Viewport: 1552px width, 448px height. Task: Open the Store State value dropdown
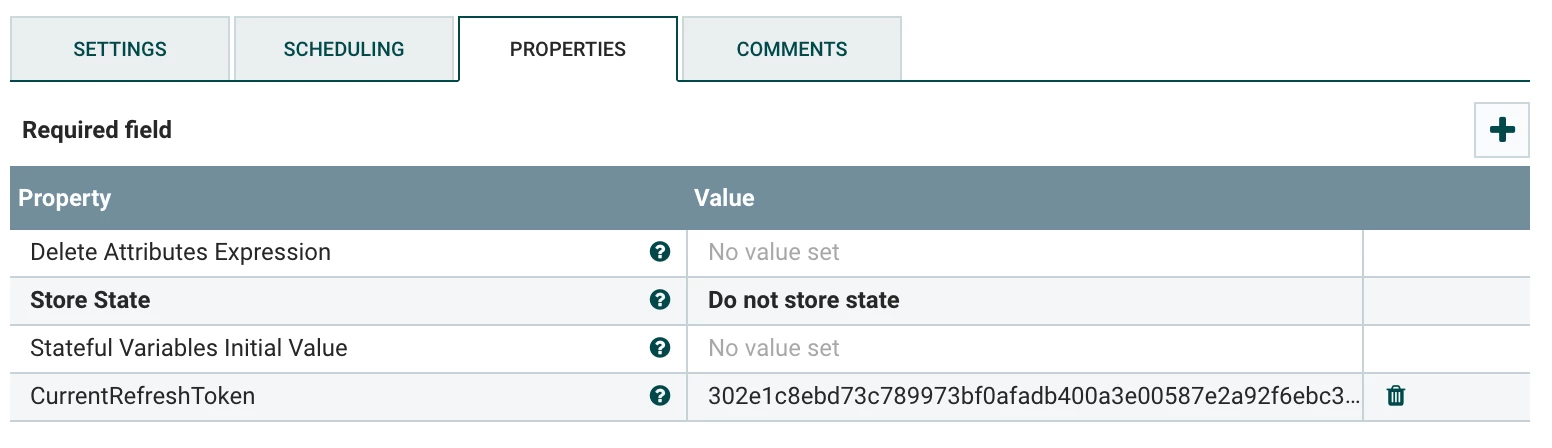[x=1025, y=300]
